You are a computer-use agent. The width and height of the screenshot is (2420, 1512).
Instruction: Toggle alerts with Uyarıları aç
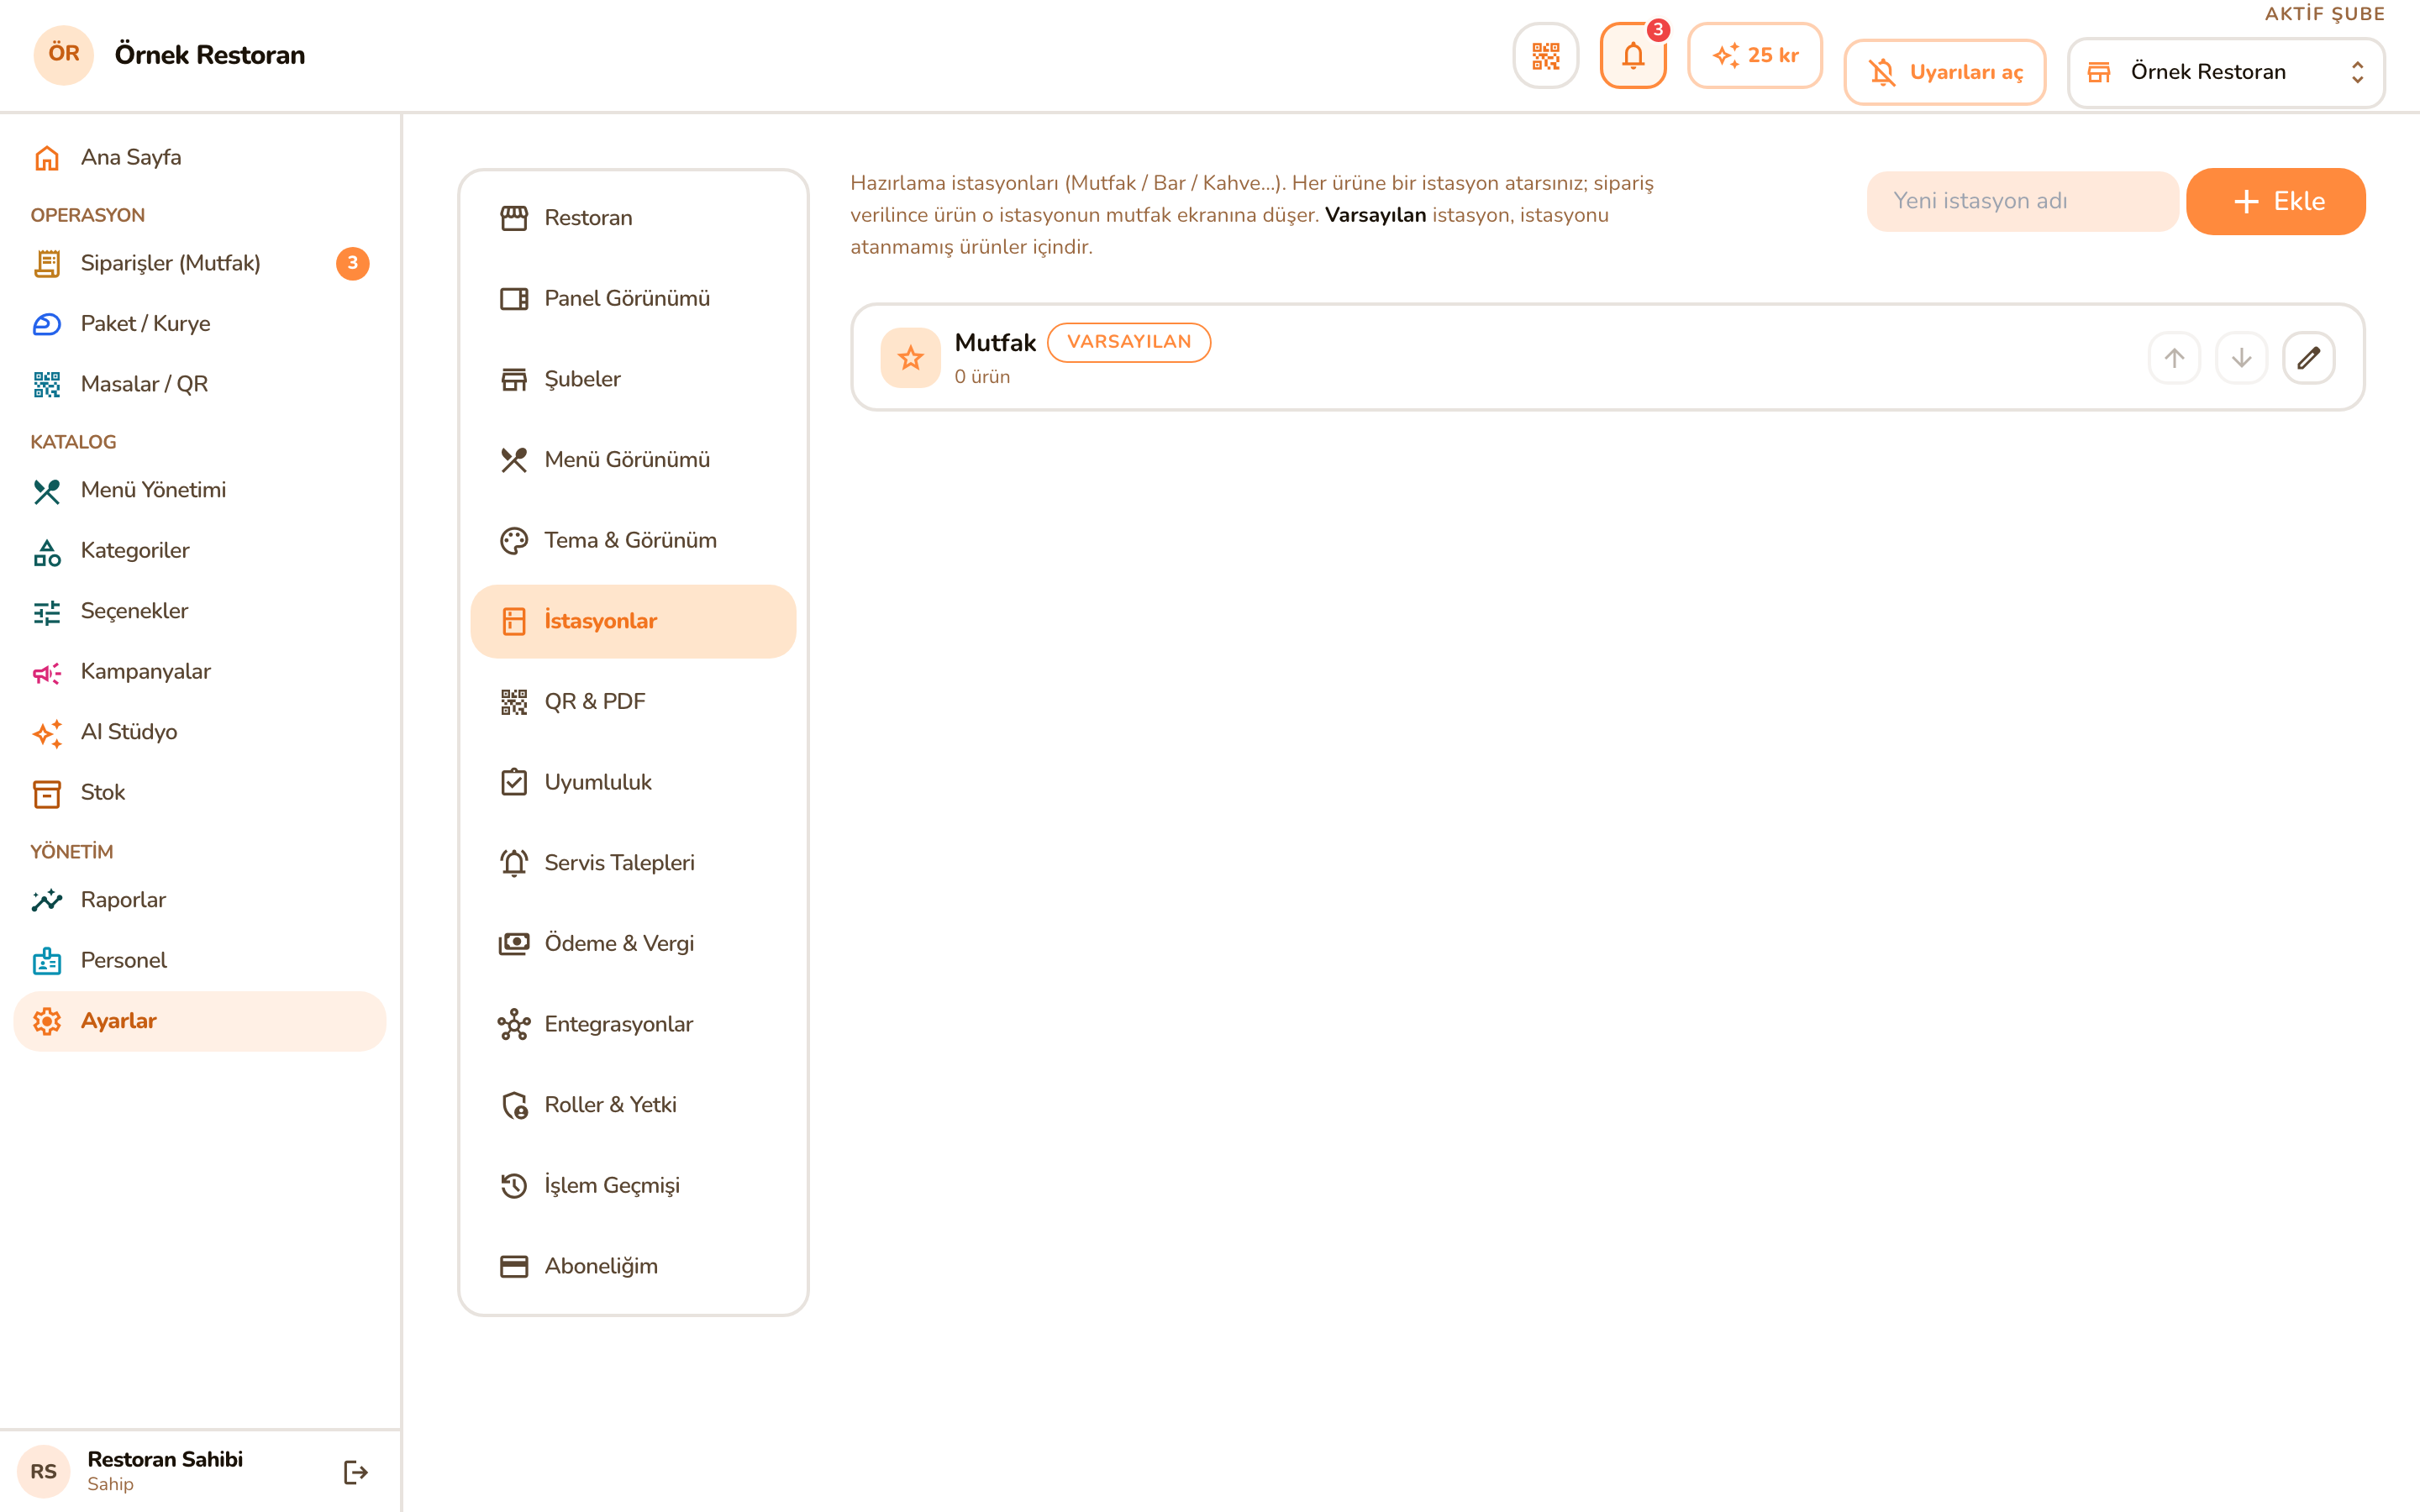pos(1944,72)
